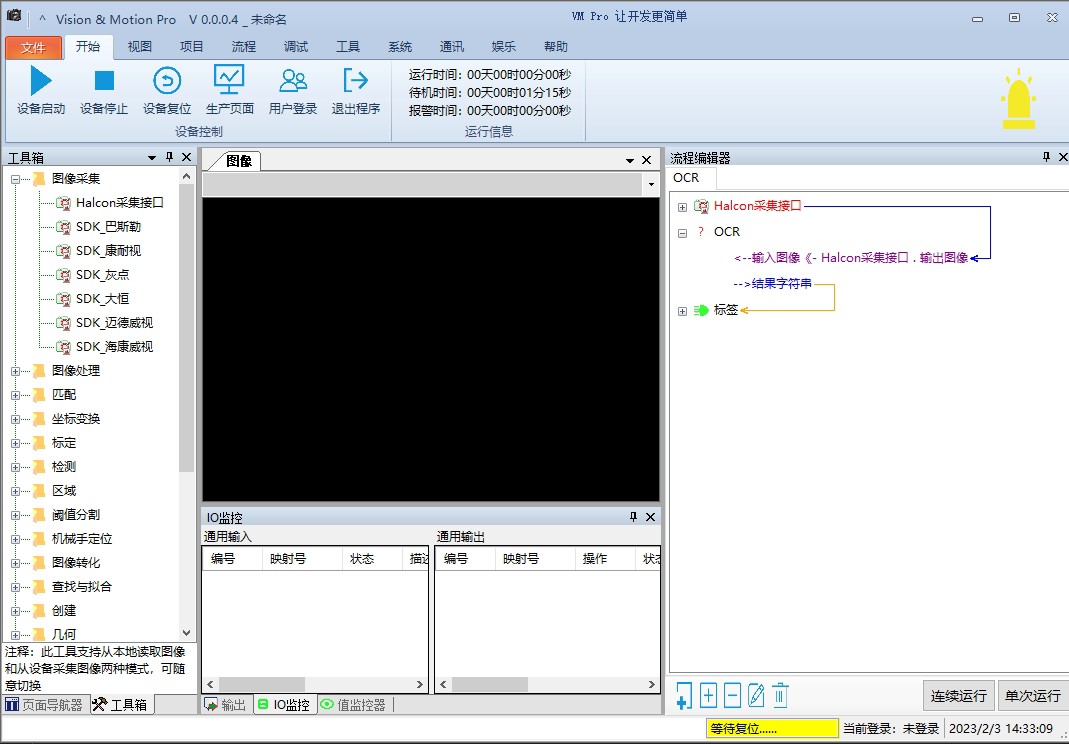This screenshot has height=744, width=1069.
Task: Collapse the OCR flow node
Action: [682, 233]
